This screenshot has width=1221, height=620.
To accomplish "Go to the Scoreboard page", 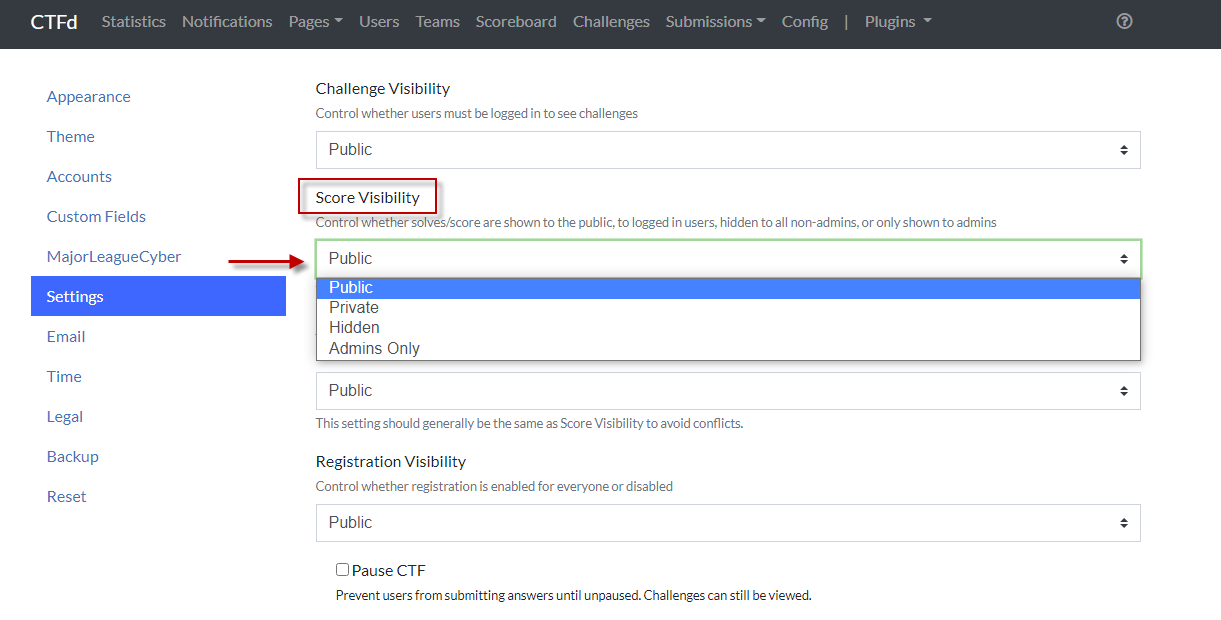I will (x=516, y=21).
